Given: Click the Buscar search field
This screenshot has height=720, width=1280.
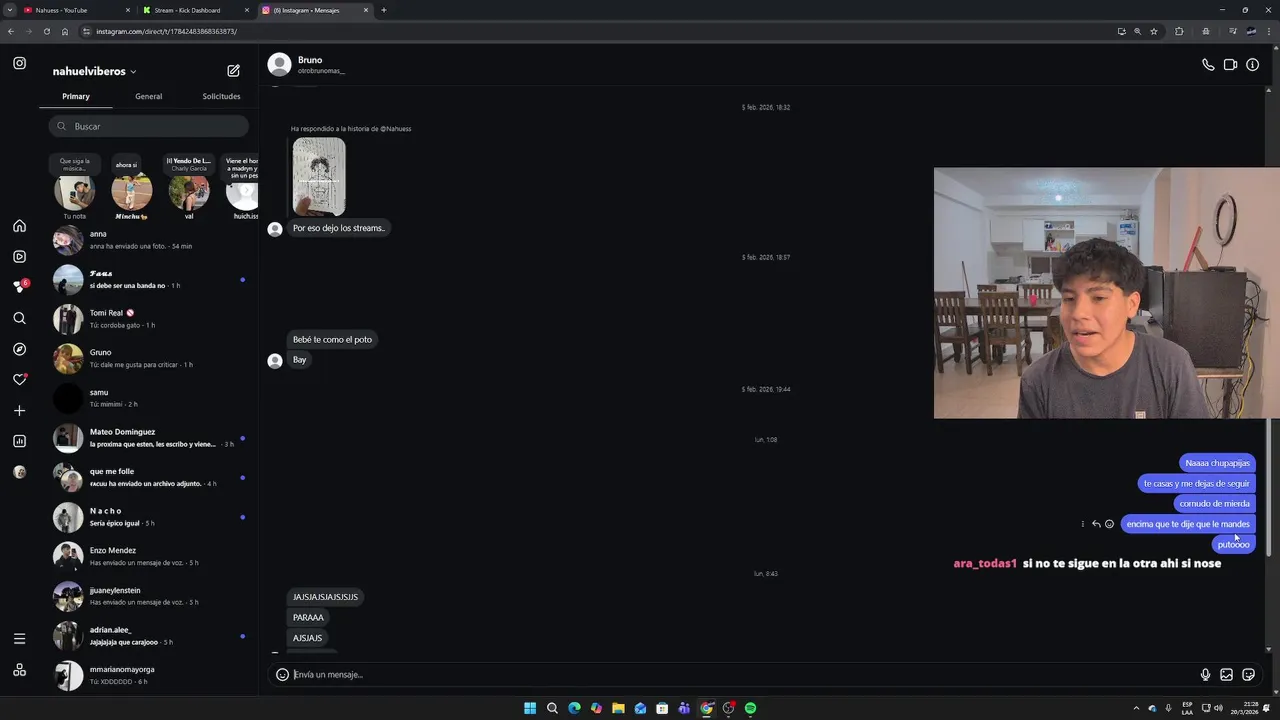Looking at the screenshot, I should [149, 126].
